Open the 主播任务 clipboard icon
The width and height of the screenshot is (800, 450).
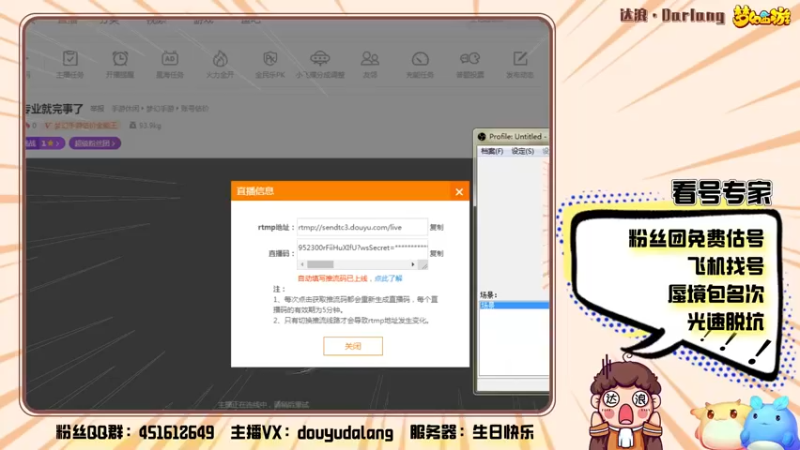click(70, 59)
